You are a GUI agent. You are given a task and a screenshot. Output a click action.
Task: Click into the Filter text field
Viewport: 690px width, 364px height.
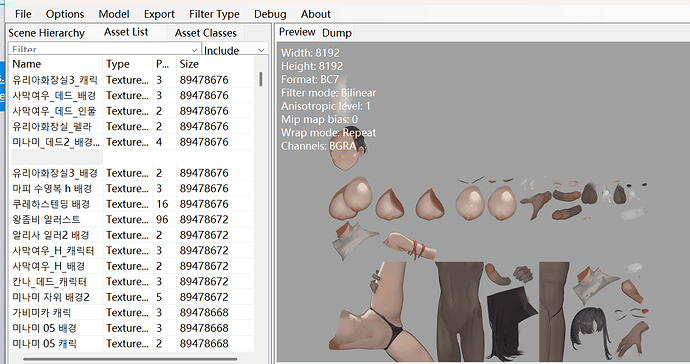point(99,49)
